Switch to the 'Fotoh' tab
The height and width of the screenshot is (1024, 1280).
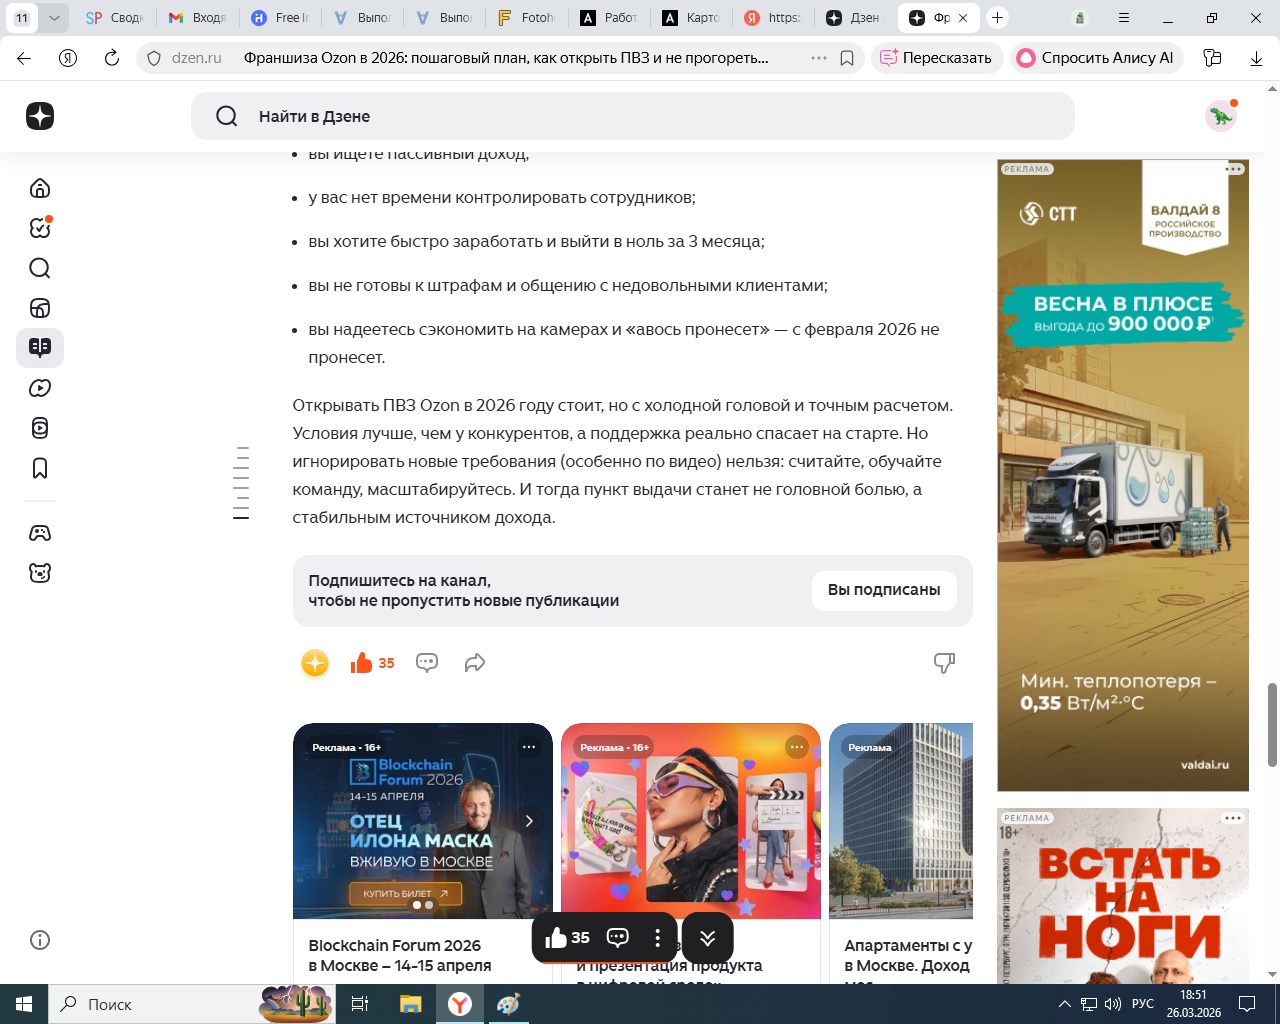tap(525, 18)
